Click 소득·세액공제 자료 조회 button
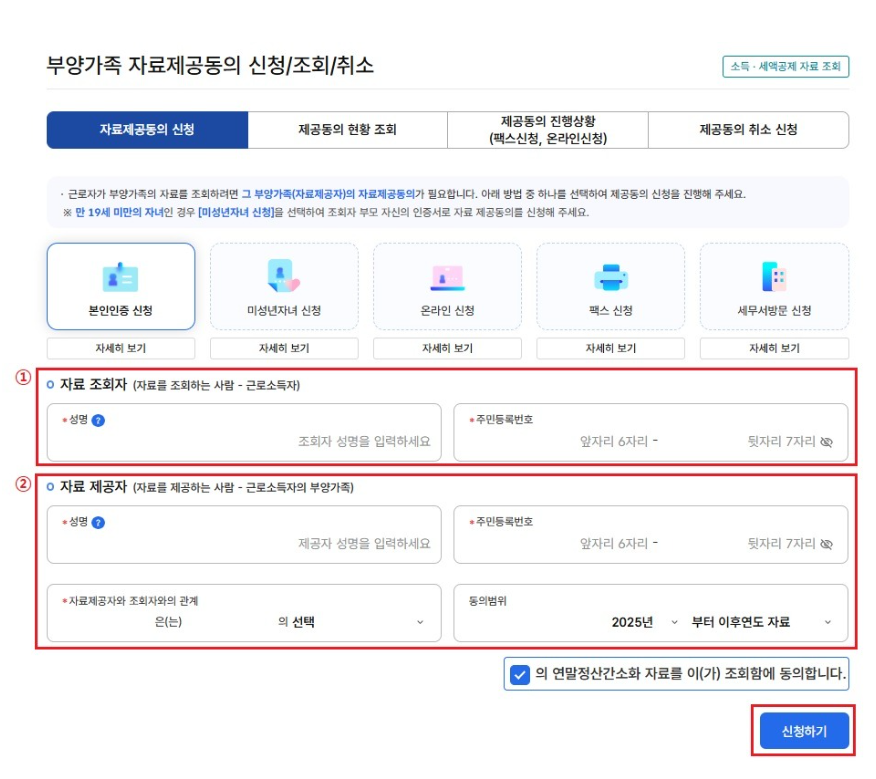Image resolution: width=876 pixels, height=779 pixels. (x=785, y=67)
